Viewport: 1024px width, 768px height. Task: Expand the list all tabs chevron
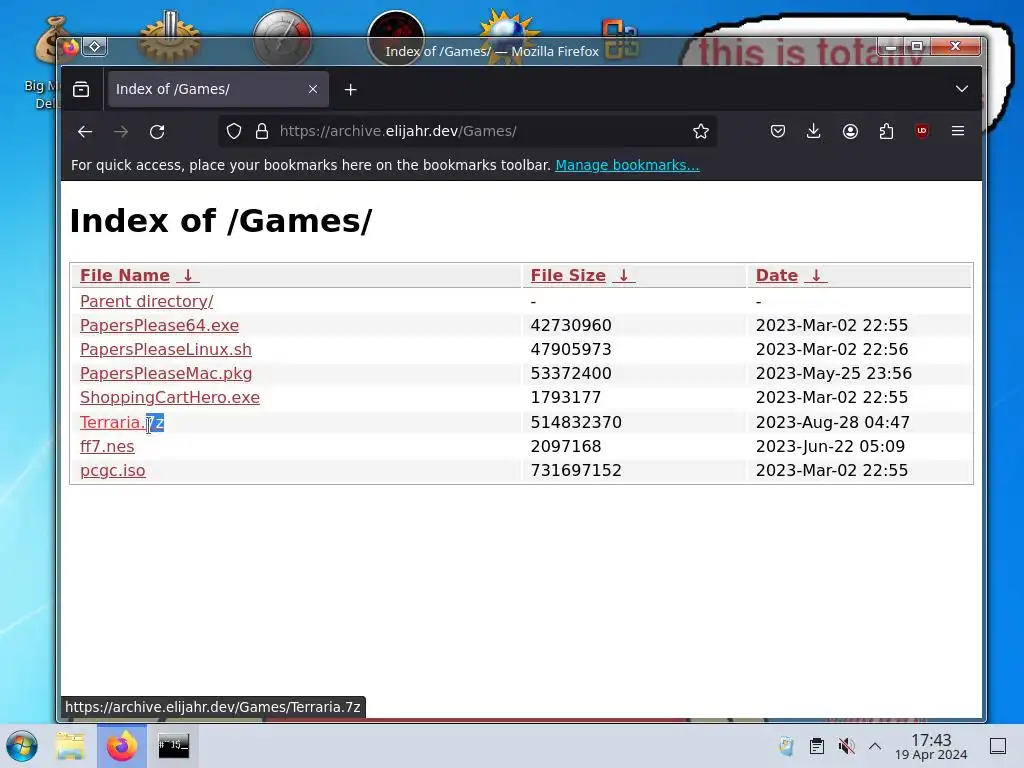[x=962, y=89]
